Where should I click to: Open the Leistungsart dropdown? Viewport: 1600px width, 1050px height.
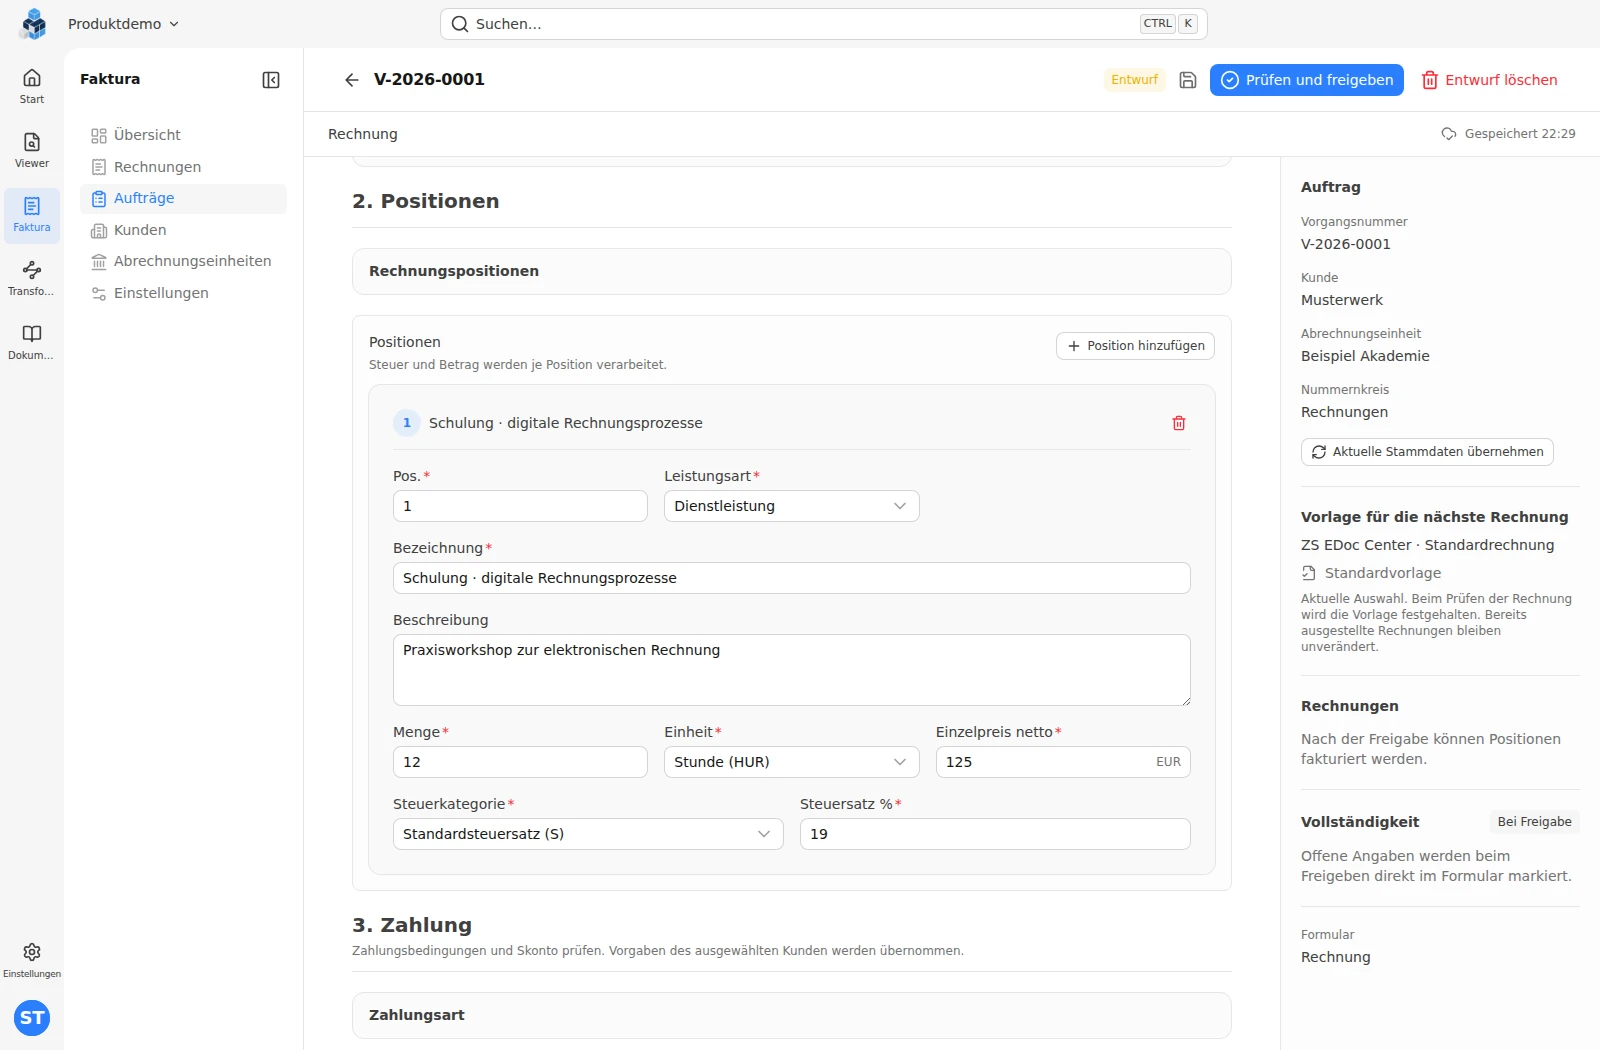(x=792, y=506)
